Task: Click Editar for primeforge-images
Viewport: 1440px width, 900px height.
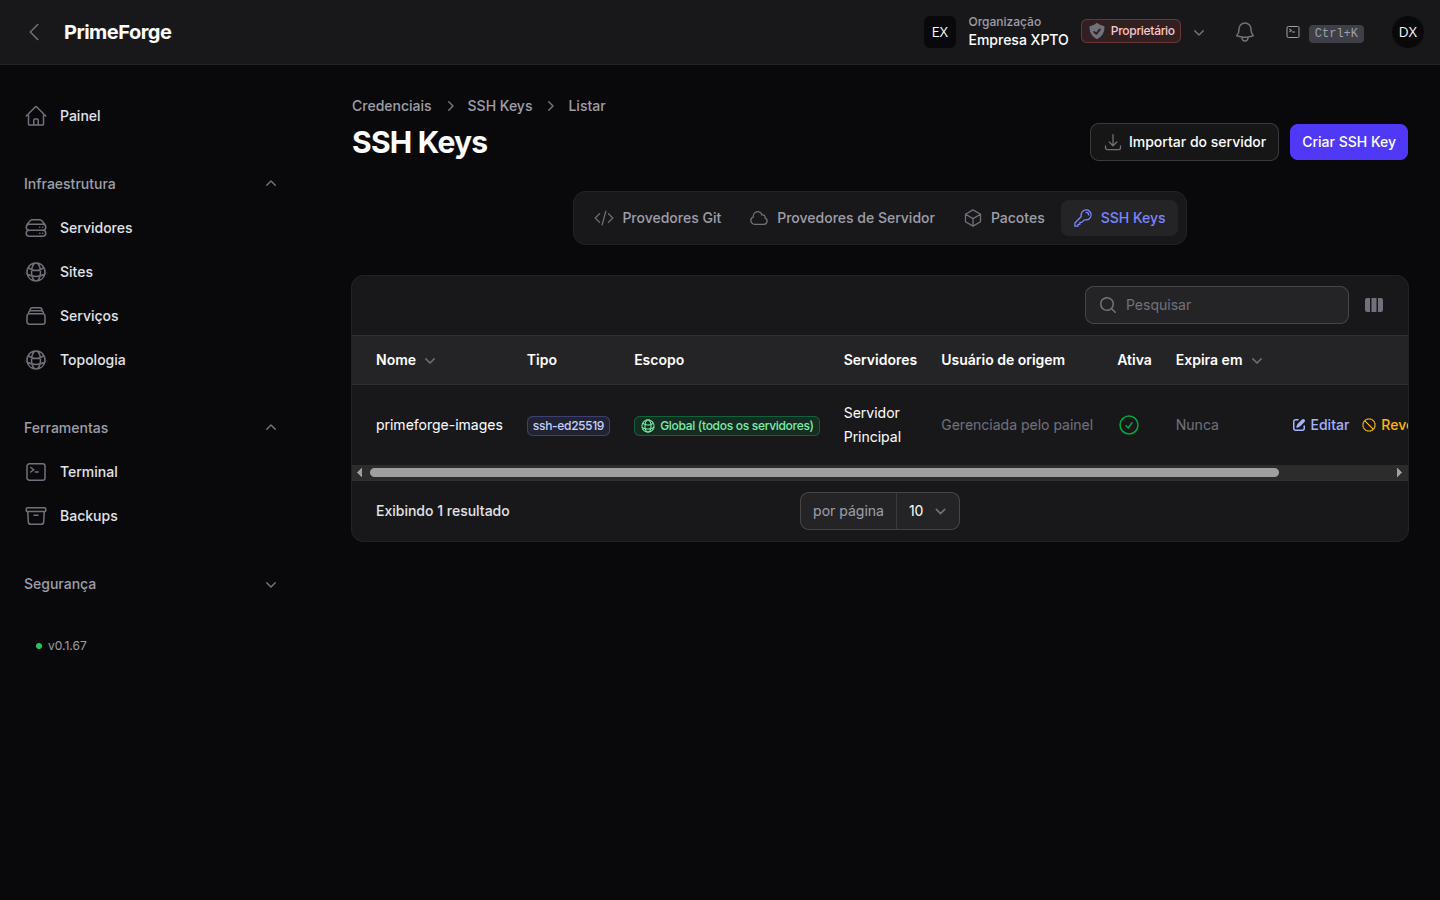Action: point(1321,425)
